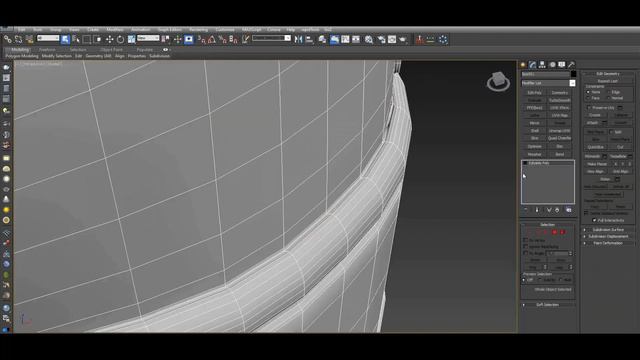Toggle the 3D Snaps icon
The width and height of the screenshot is (640, 360).
click(x=201, y=40)
